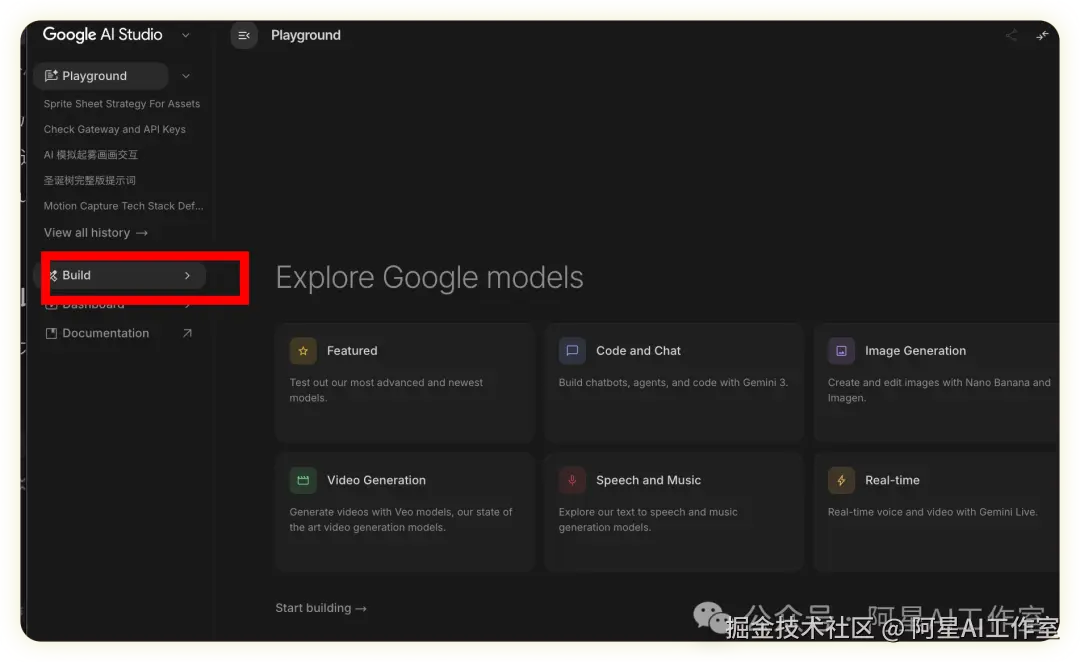Open the AI 模拟起雾画画交互 history entry
This screenshot has width=1080, height=662.
pos(91,154)
